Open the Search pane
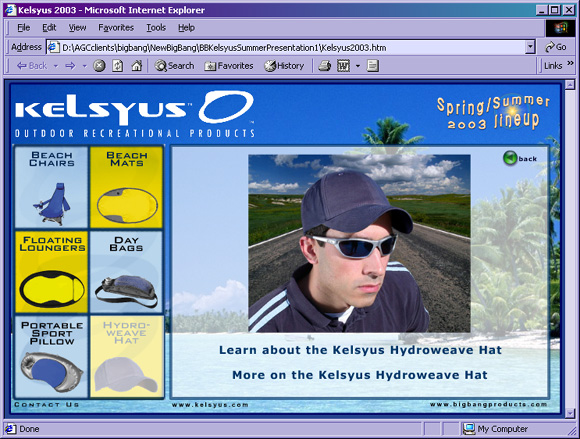580x439 pixels. coord(175,66)
